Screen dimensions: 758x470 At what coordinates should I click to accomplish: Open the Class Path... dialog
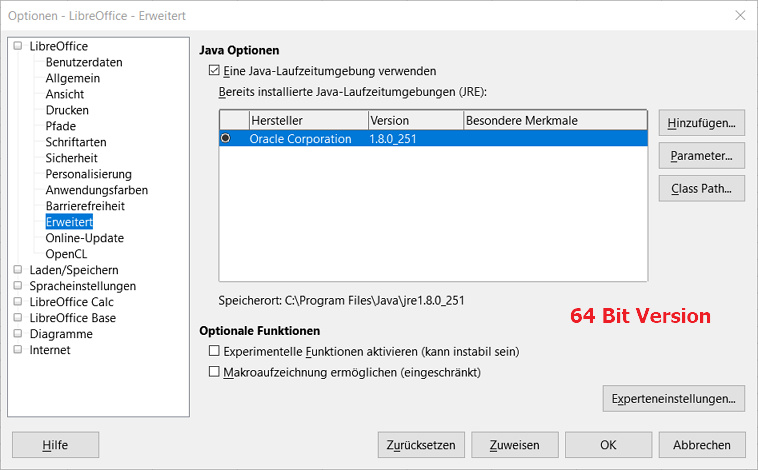(701, 189)
